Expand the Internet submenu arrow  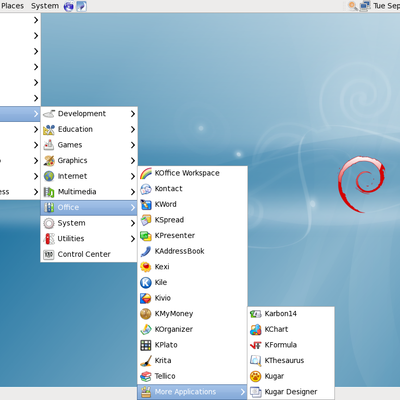(133, 176)
